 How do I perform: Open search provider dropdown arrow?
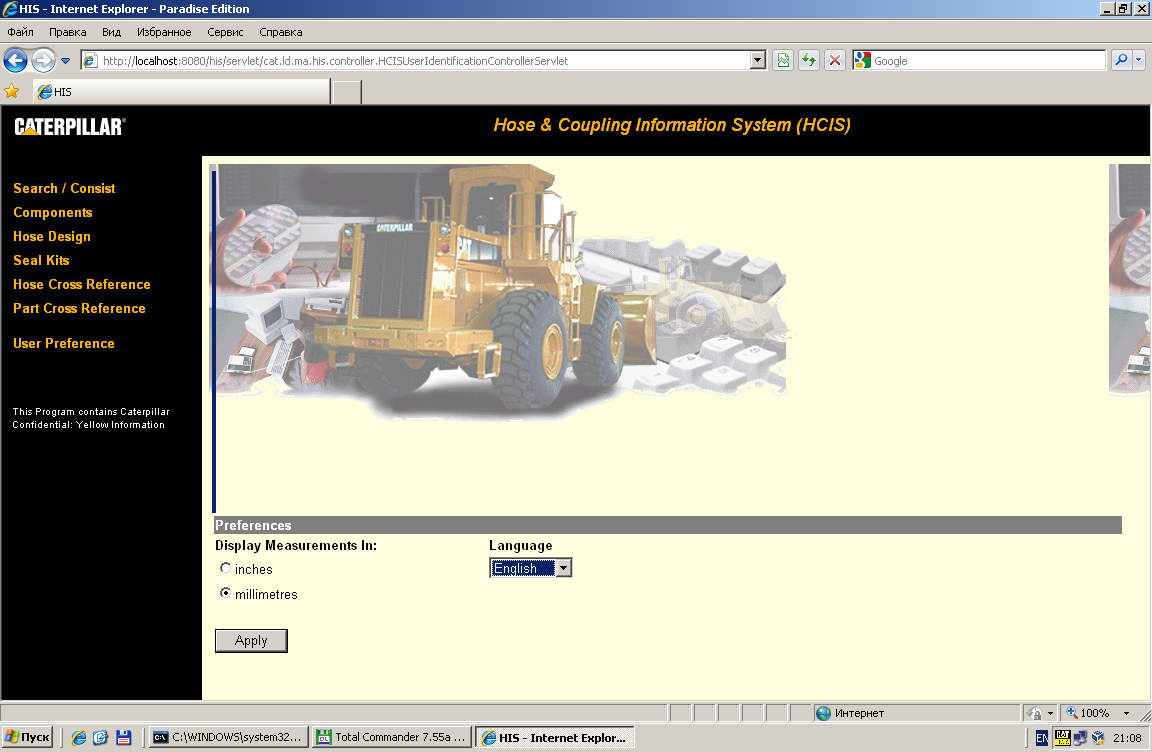pos(1139,60)
